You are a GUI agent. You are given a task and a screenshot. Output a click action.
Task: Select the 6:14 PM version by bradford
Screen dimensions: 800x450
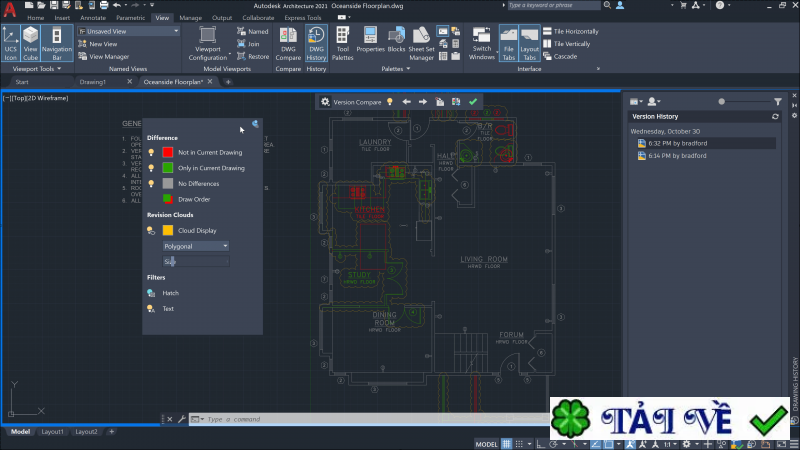pyautogui.click(x=676, y=156)
